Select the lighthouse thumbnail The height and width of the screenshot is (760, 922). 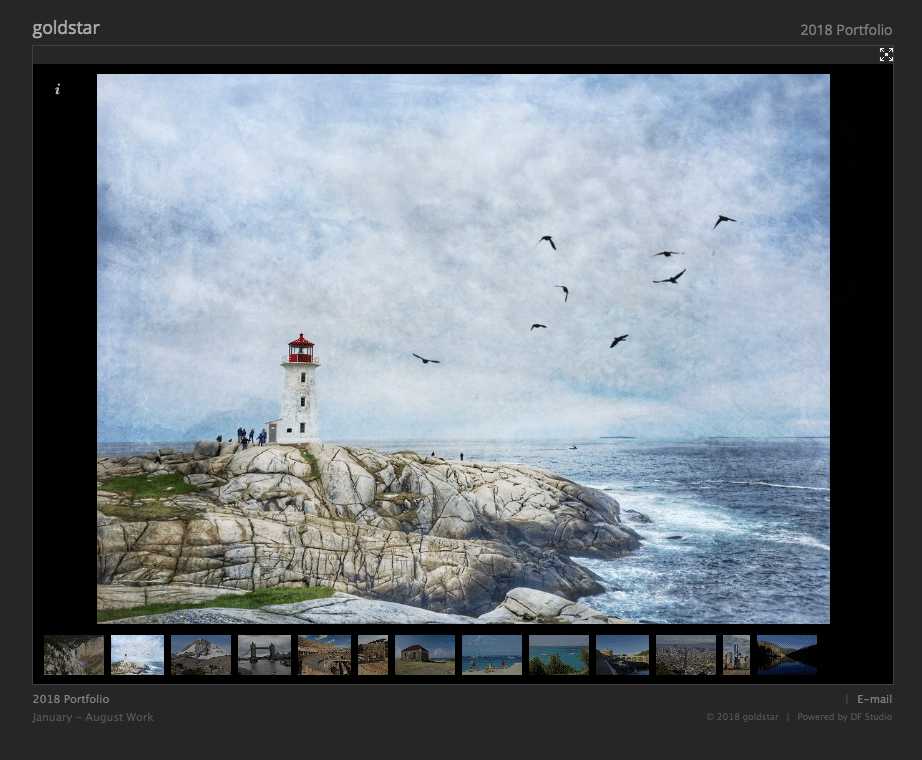pos(137,655)
